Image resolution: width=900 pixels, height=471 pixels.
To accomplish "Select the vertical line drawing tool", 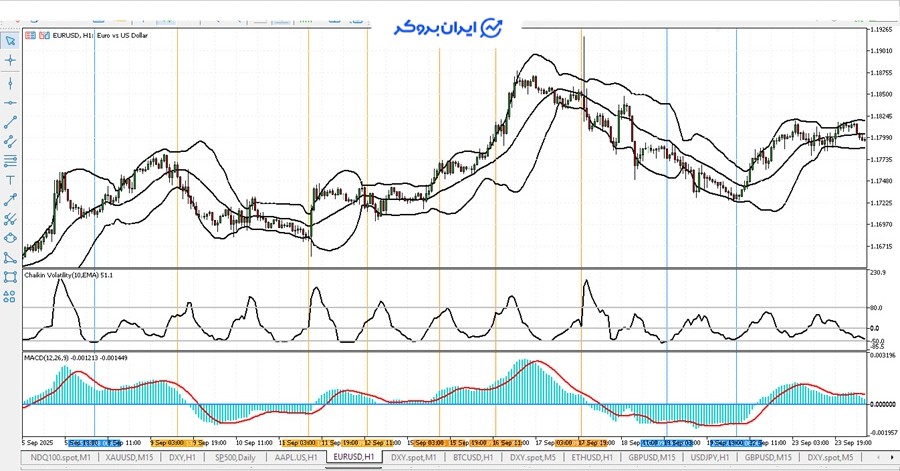I will [10, 83].
